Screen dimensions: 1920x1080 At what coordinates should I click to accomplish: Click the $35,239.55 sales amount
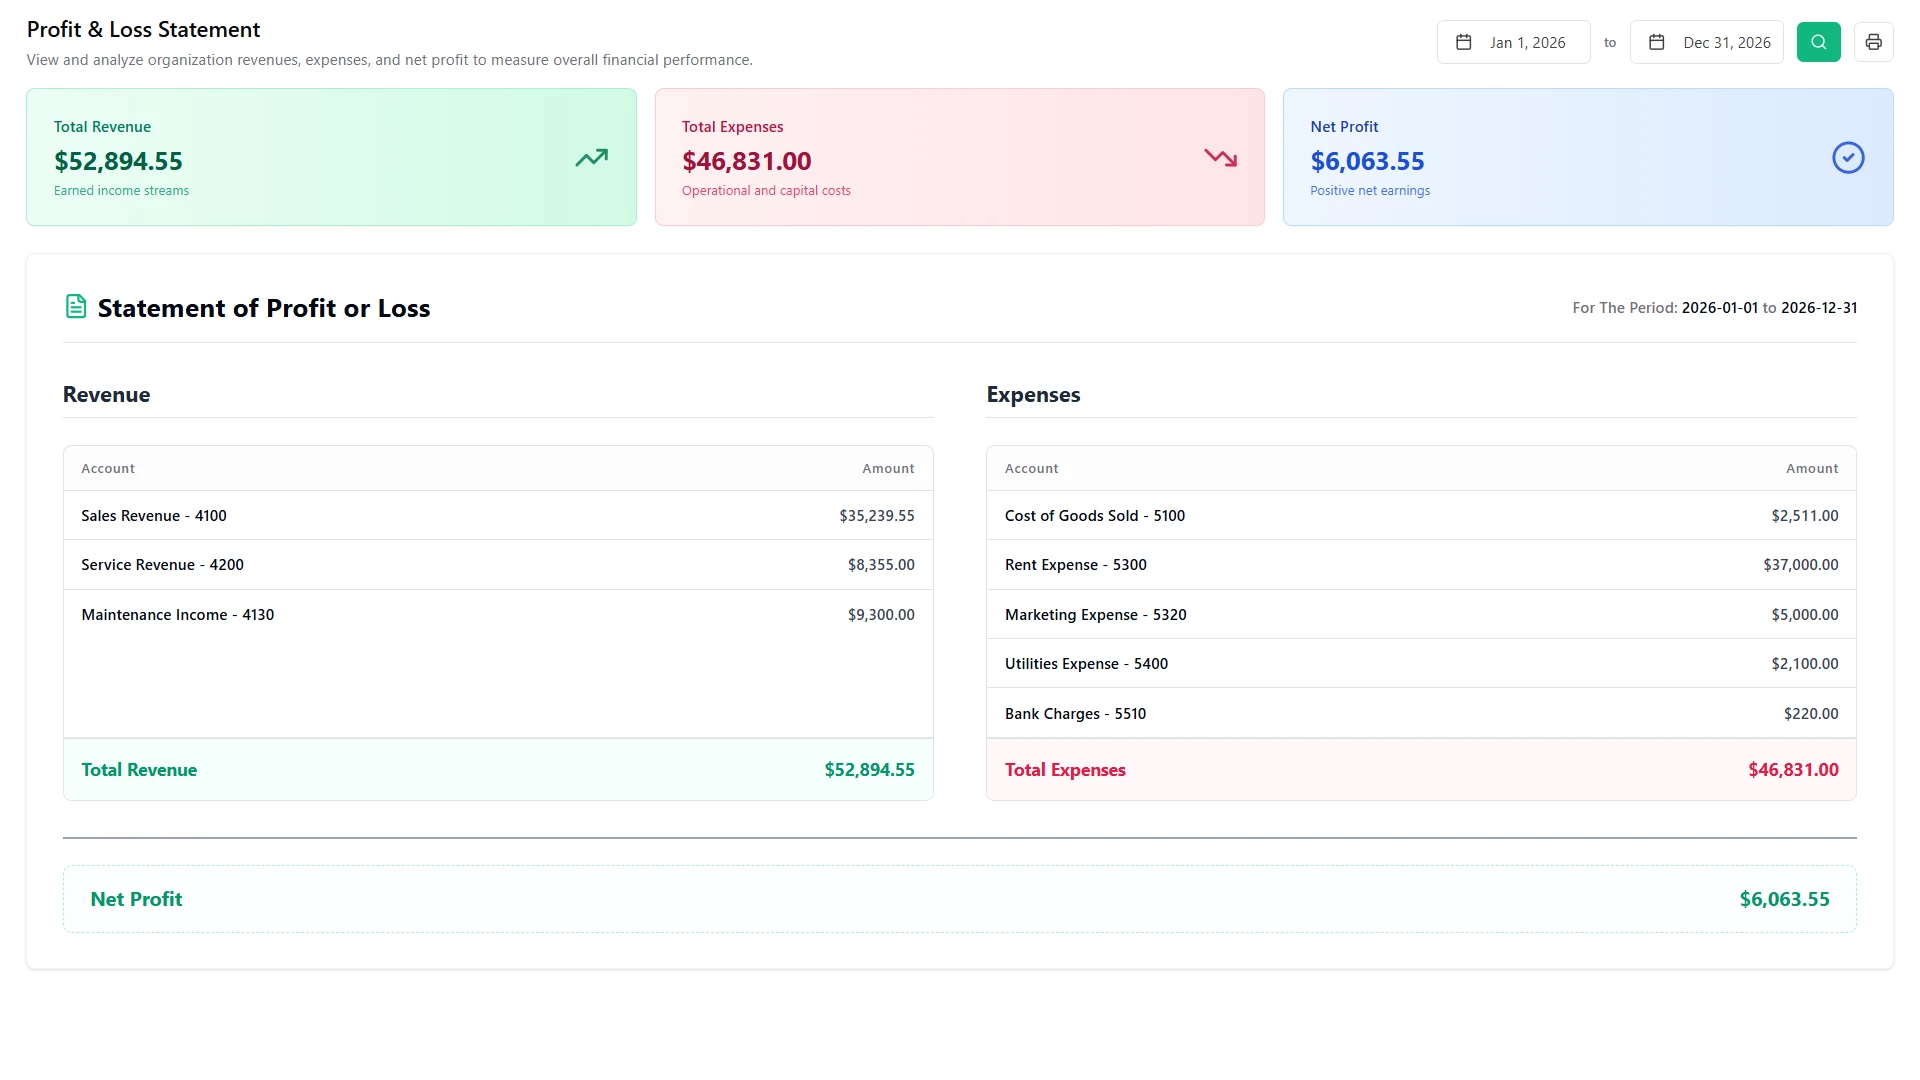[877, 516]
